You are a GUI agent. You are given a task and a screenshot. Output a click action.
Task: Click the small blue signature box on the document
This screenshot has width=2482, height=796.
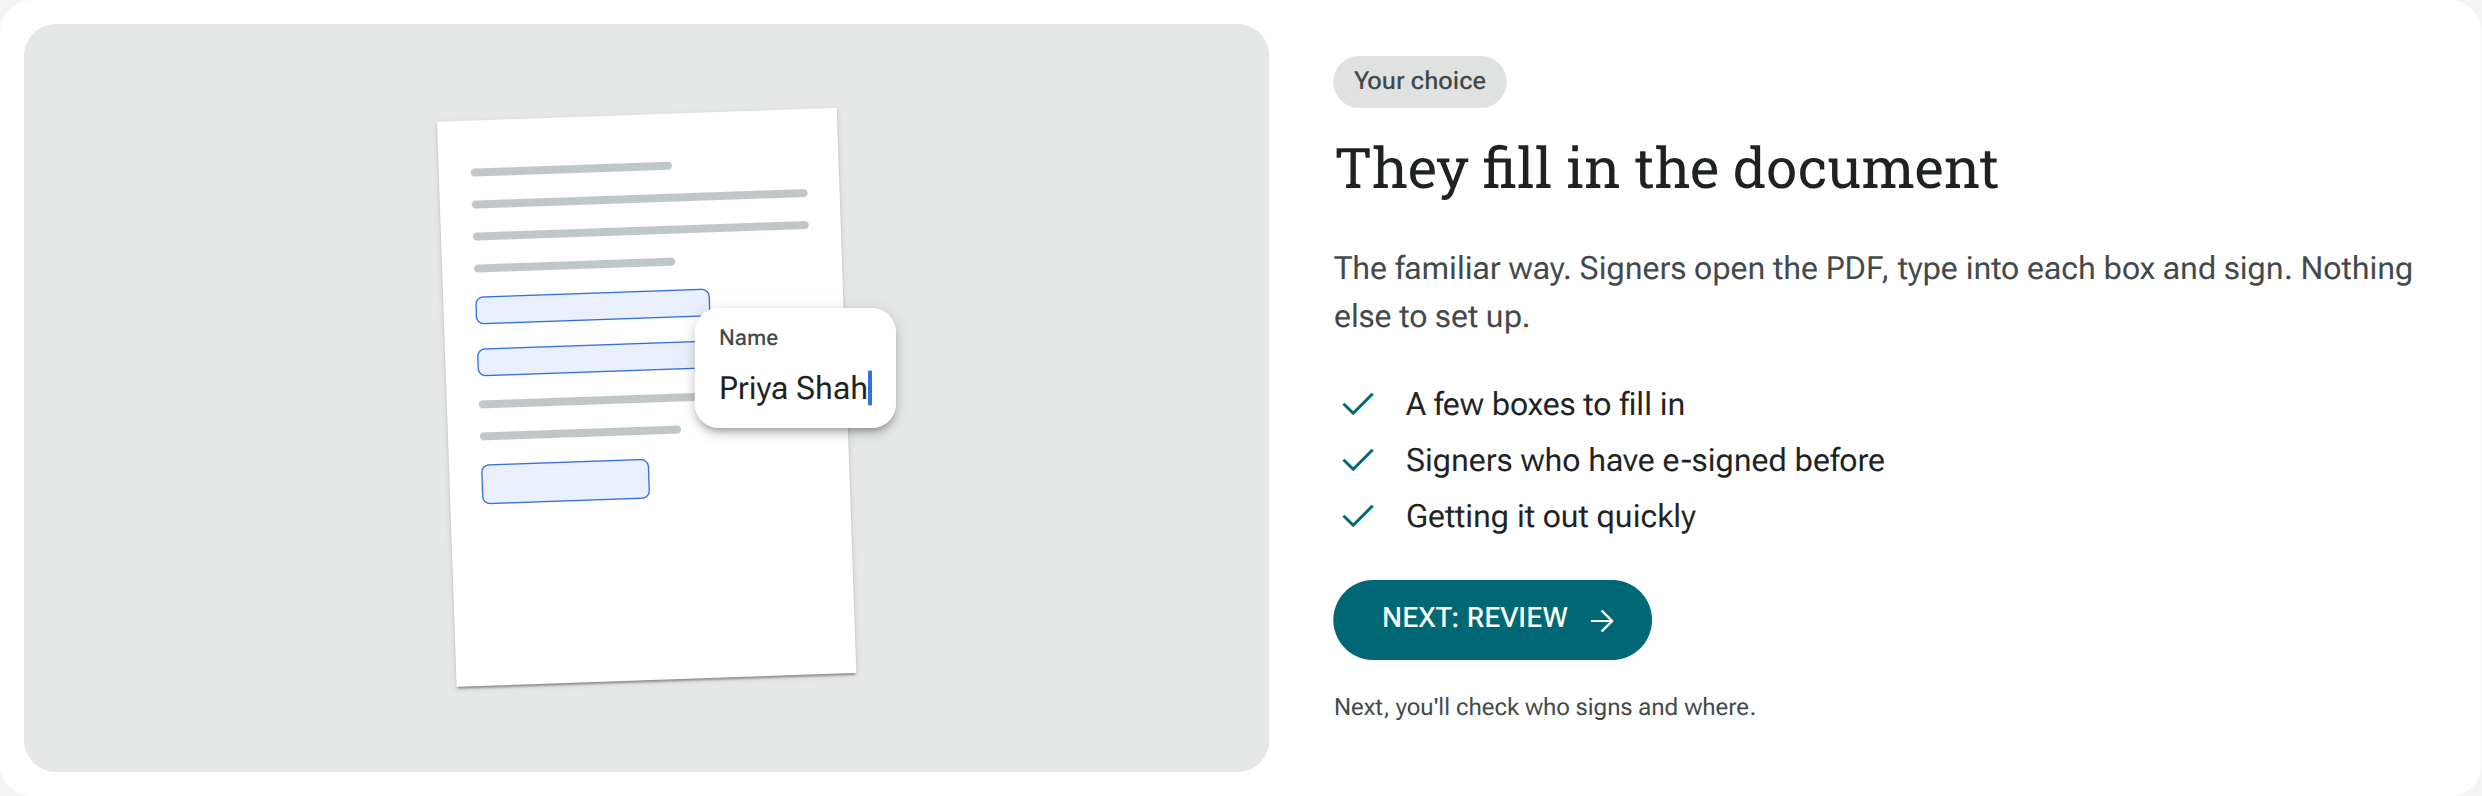pyautogui.click(x=565, y=481)
